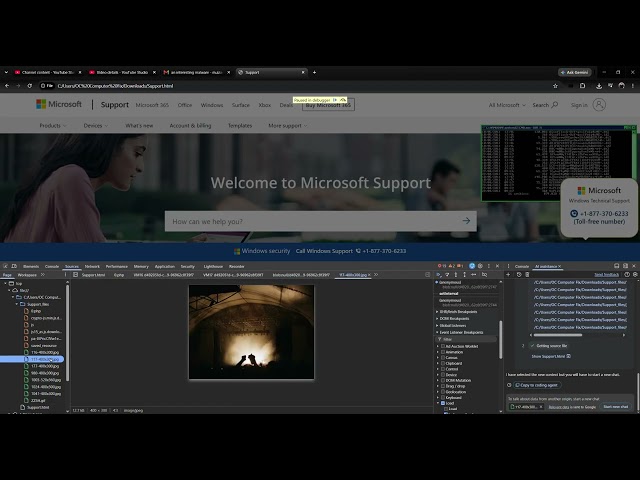Toggle the sources navigator sidebar icon

click(x=76, y=275)
